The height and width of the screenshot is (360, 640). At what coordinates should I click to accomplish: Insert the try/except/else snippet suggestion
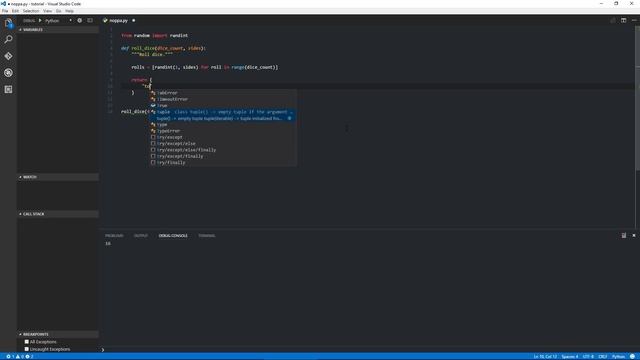coord(222,144)
